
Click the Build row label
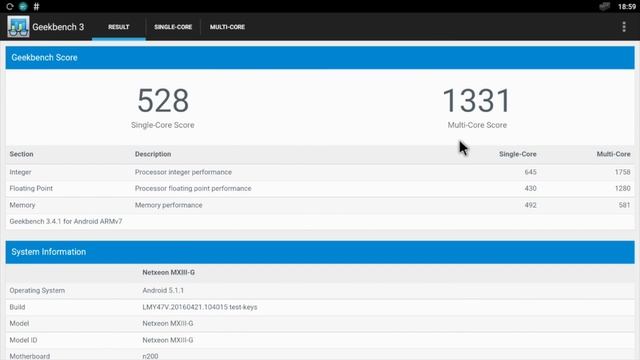[x=17, y=307]
